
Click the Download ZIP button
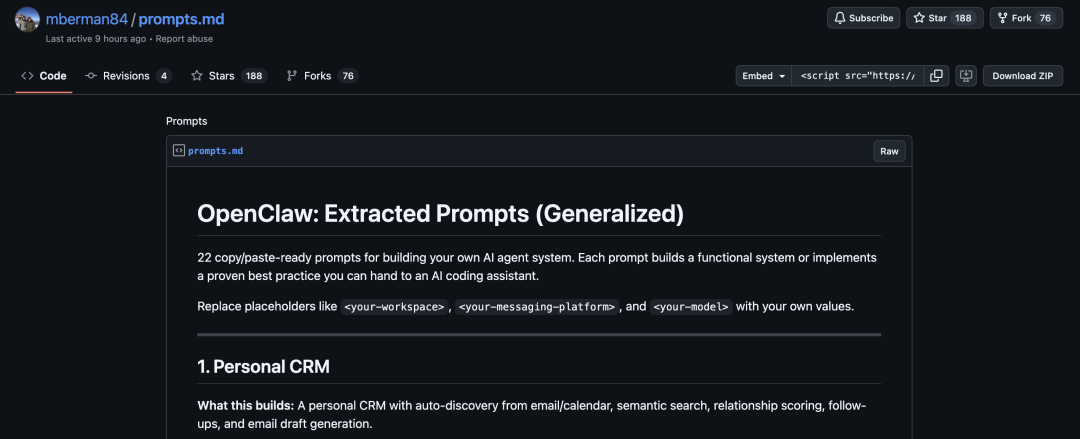coord(1022,76)
